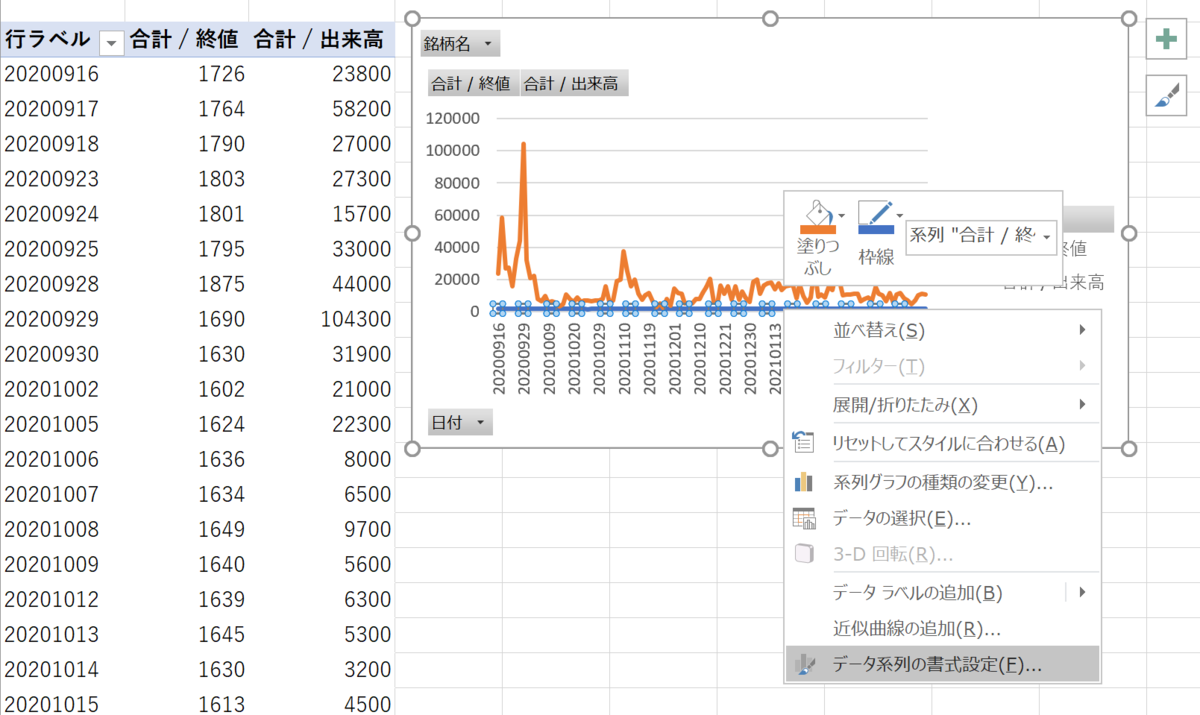Click the change series chart type icon
This screenshot has height=715, width=1200.
(804, 482)
